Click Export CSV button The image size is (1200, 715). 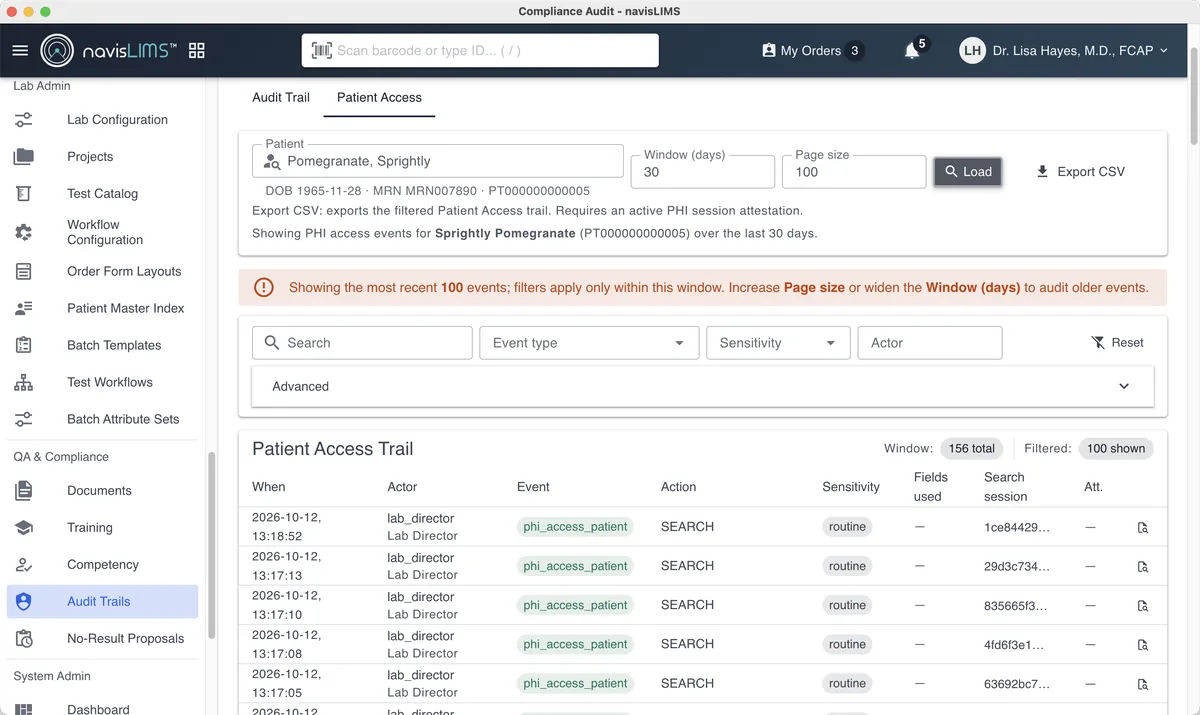pyautogui.click(x=1080, y=172)
